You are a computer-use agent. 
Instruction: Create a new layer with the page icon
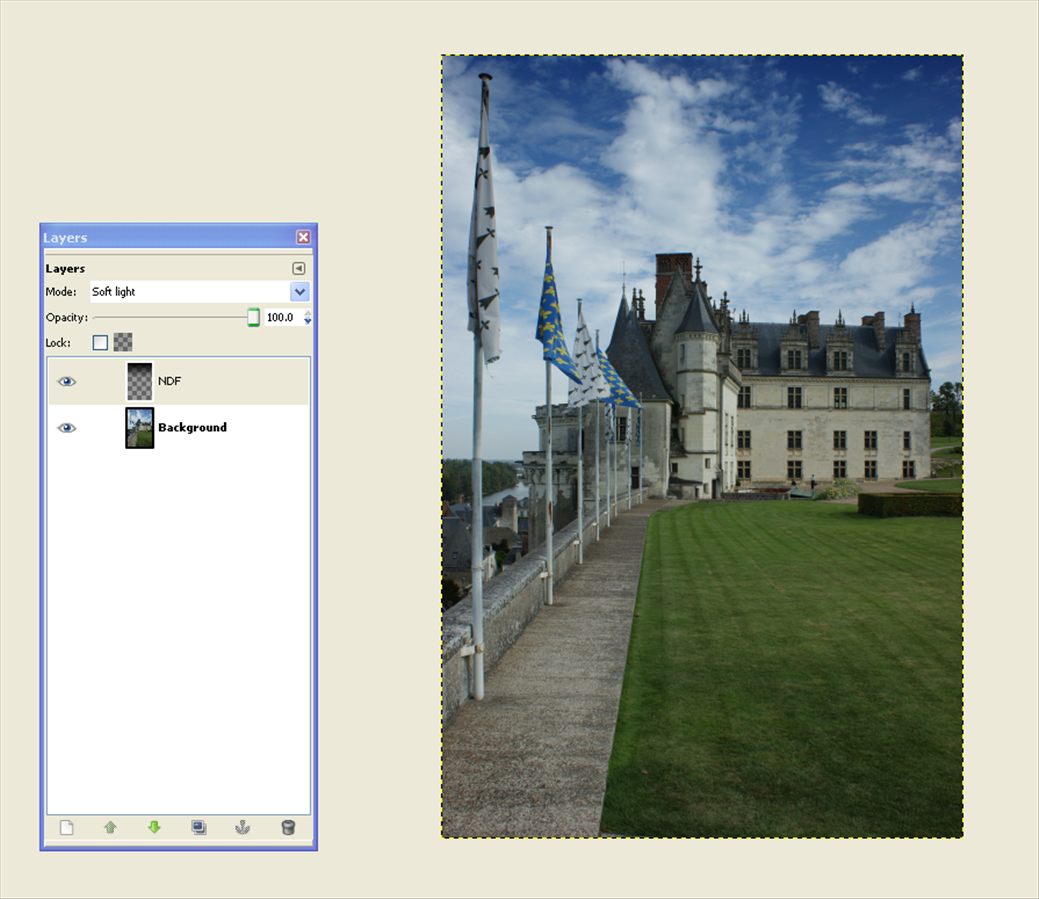(67, 827)
